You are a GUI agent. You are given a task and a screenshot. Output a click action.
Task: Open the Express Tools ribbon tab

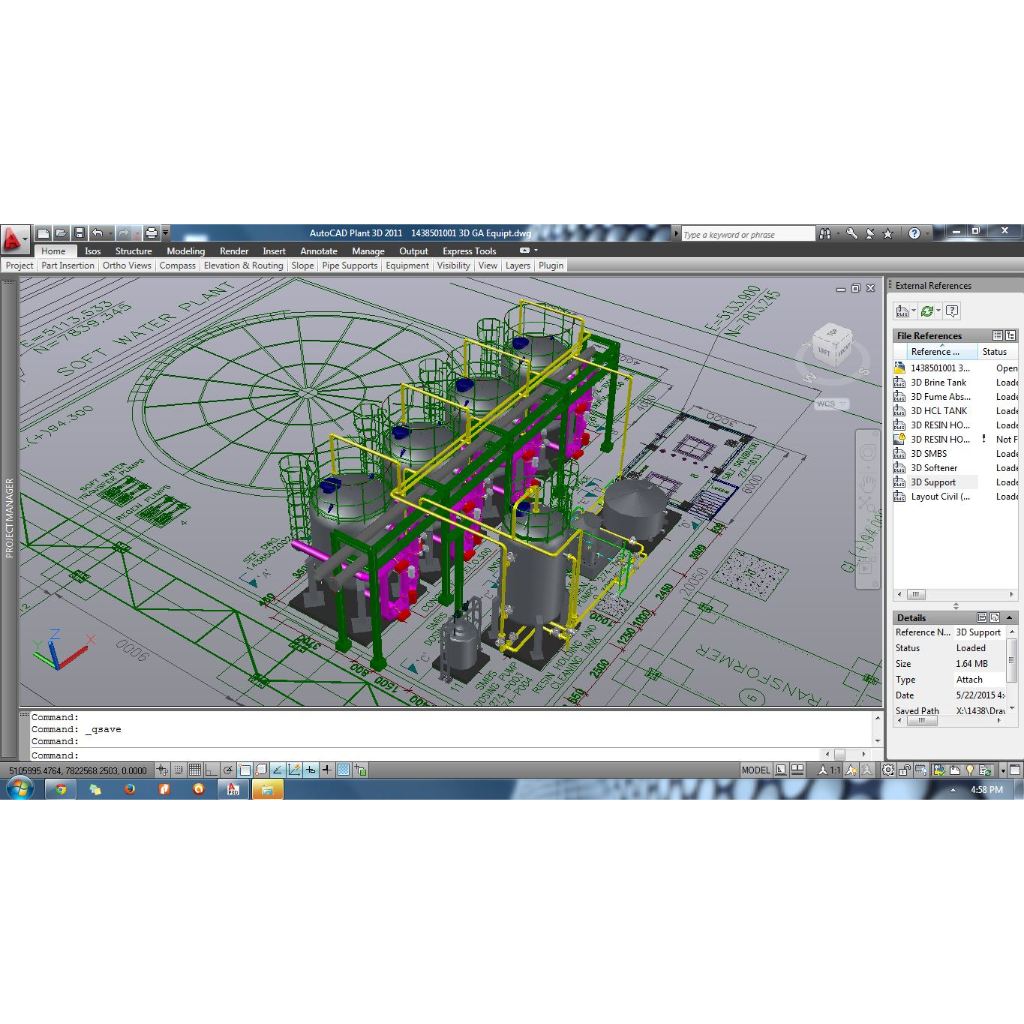468,250
